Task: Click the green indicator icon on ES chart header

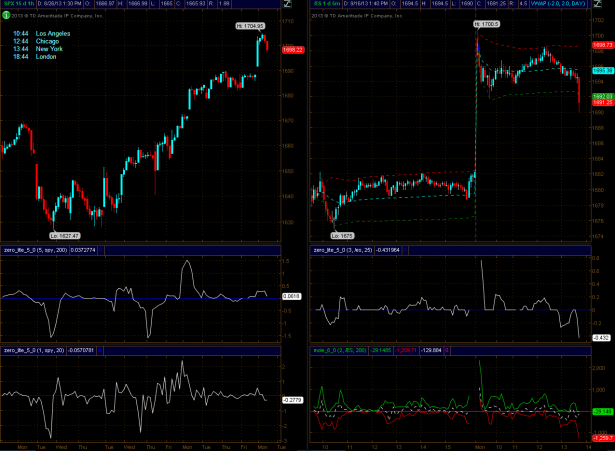Action: [316, 18]
